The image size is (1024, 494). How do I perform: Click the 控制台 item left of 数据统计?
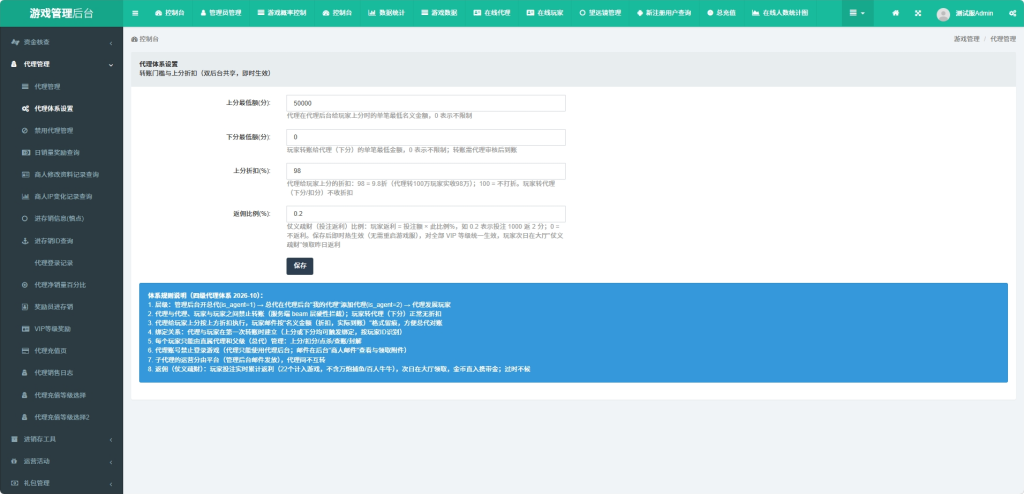coord(337,13)
